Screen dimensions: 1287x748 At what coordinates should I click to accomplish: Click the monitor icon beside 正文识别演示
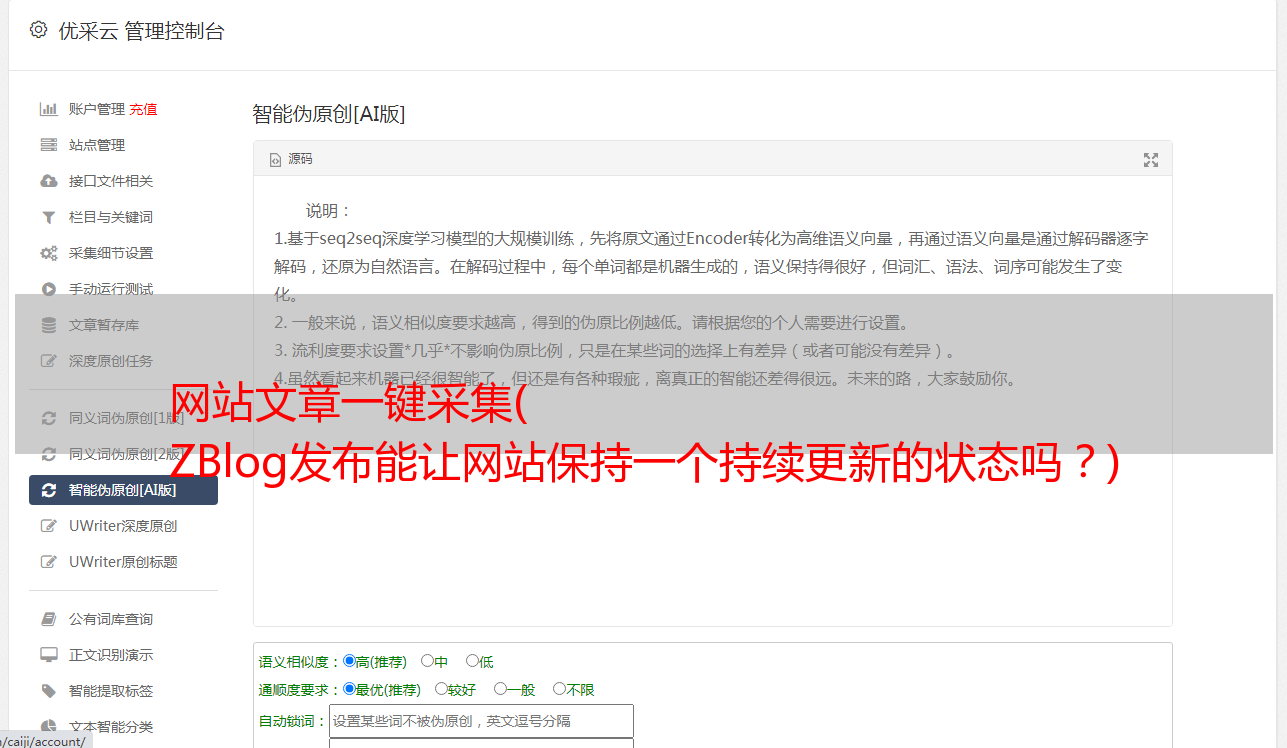(48, 655)
